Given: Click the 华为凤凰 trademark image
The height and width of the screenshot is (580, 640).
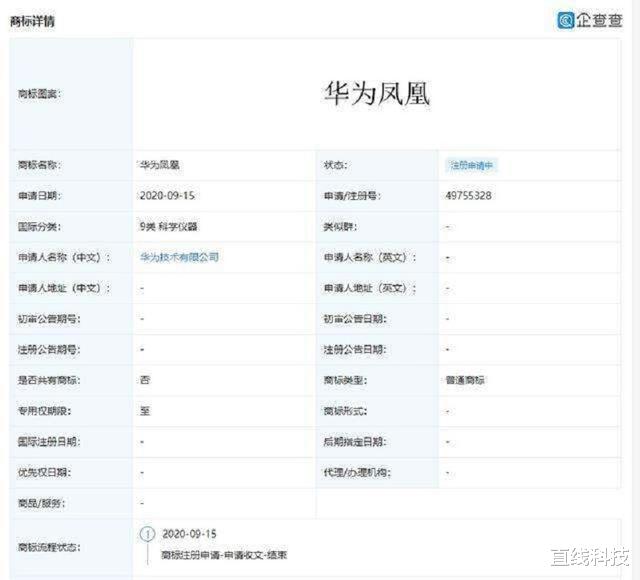Looking at the screenshot, I should pos(377,93).
